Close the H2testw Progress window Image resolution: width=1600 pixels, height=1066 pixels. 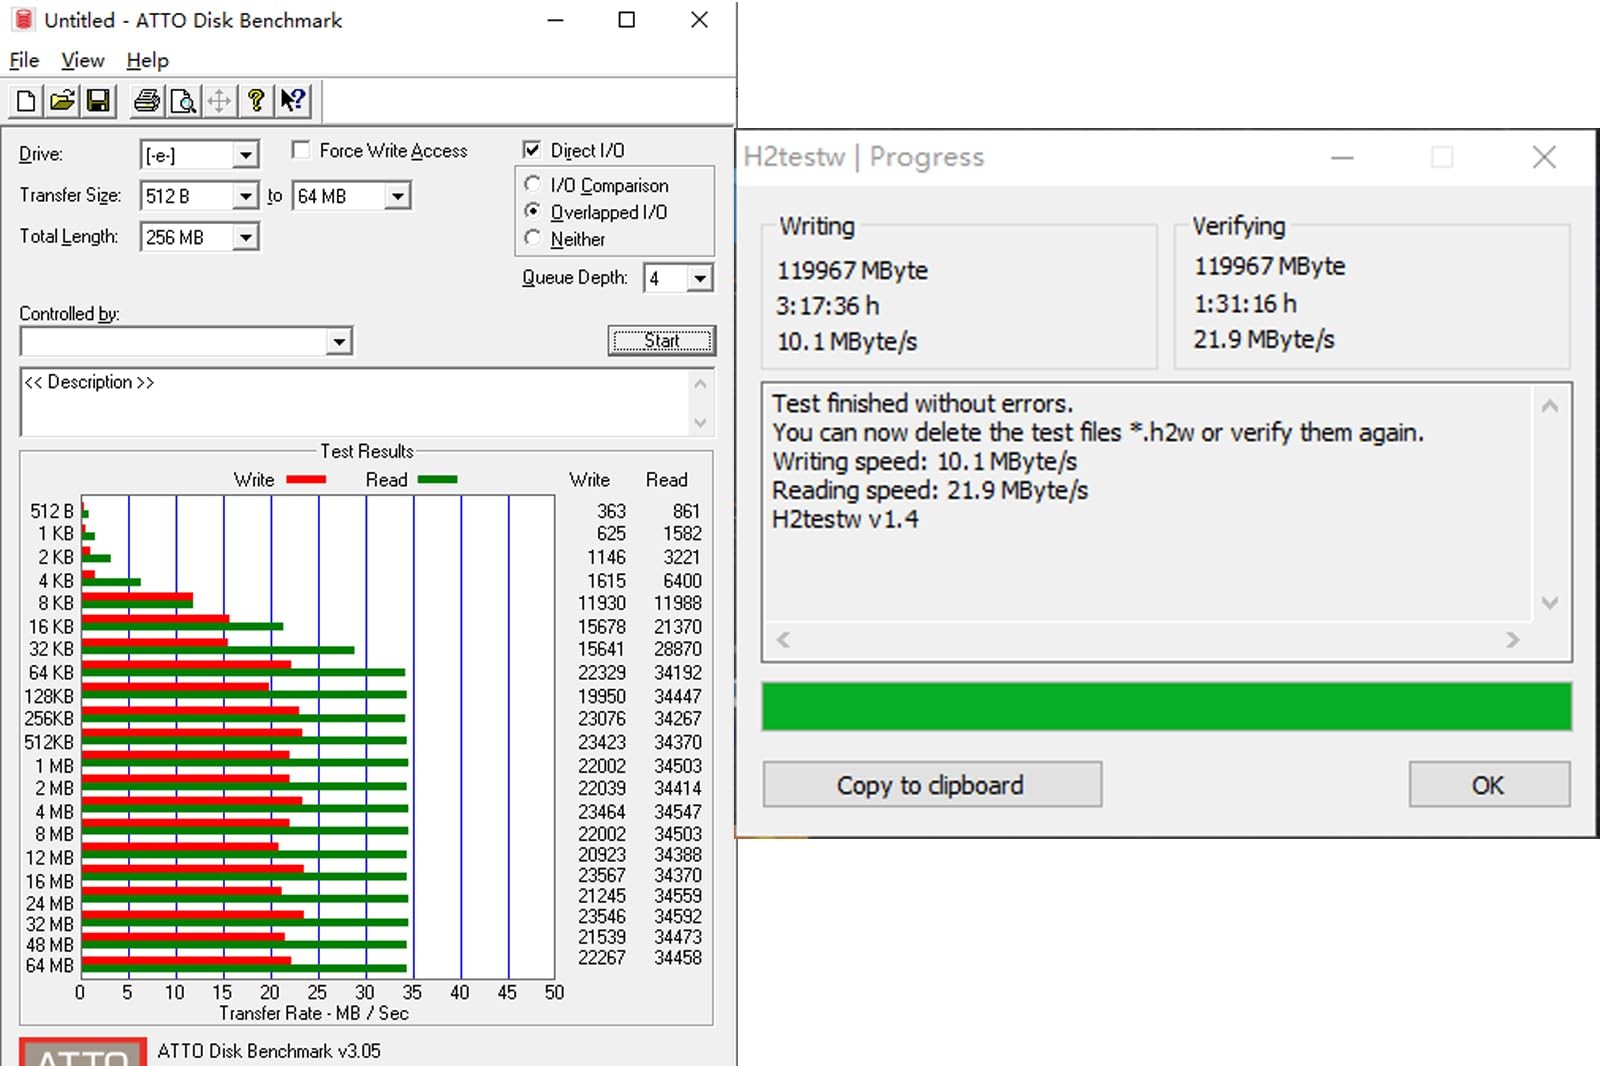(x=1544, y=157)
